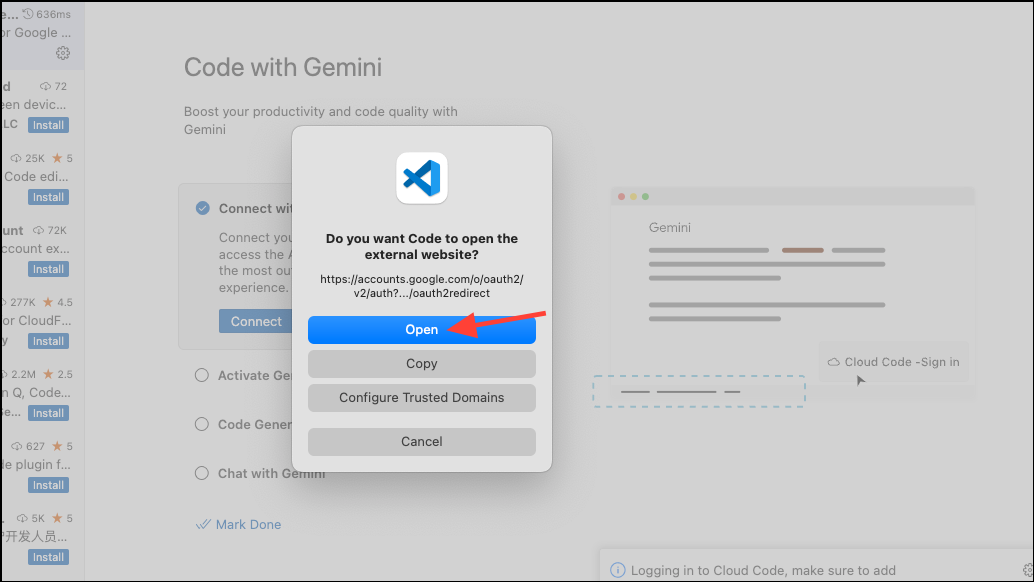This screenshot has height=582, width=1034.
Task: Cancel the external website dialog
Action: coord(421,441)
